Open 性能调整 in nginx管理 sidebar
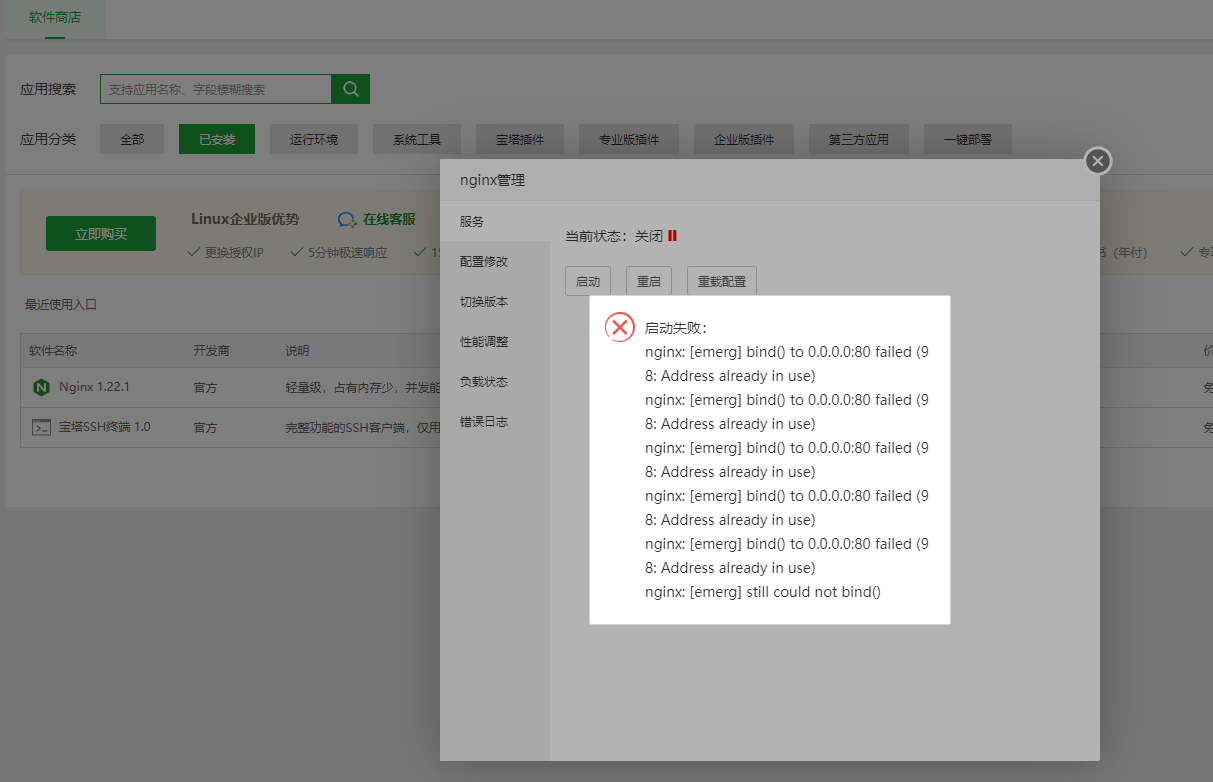The width and height of the screenshot is (1213, 782). pos(495,341)
